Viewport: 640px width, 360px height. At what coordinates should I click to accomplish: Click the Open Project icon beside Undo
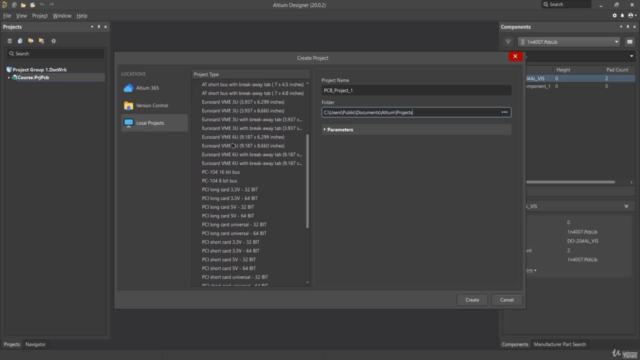coord(32,5)
